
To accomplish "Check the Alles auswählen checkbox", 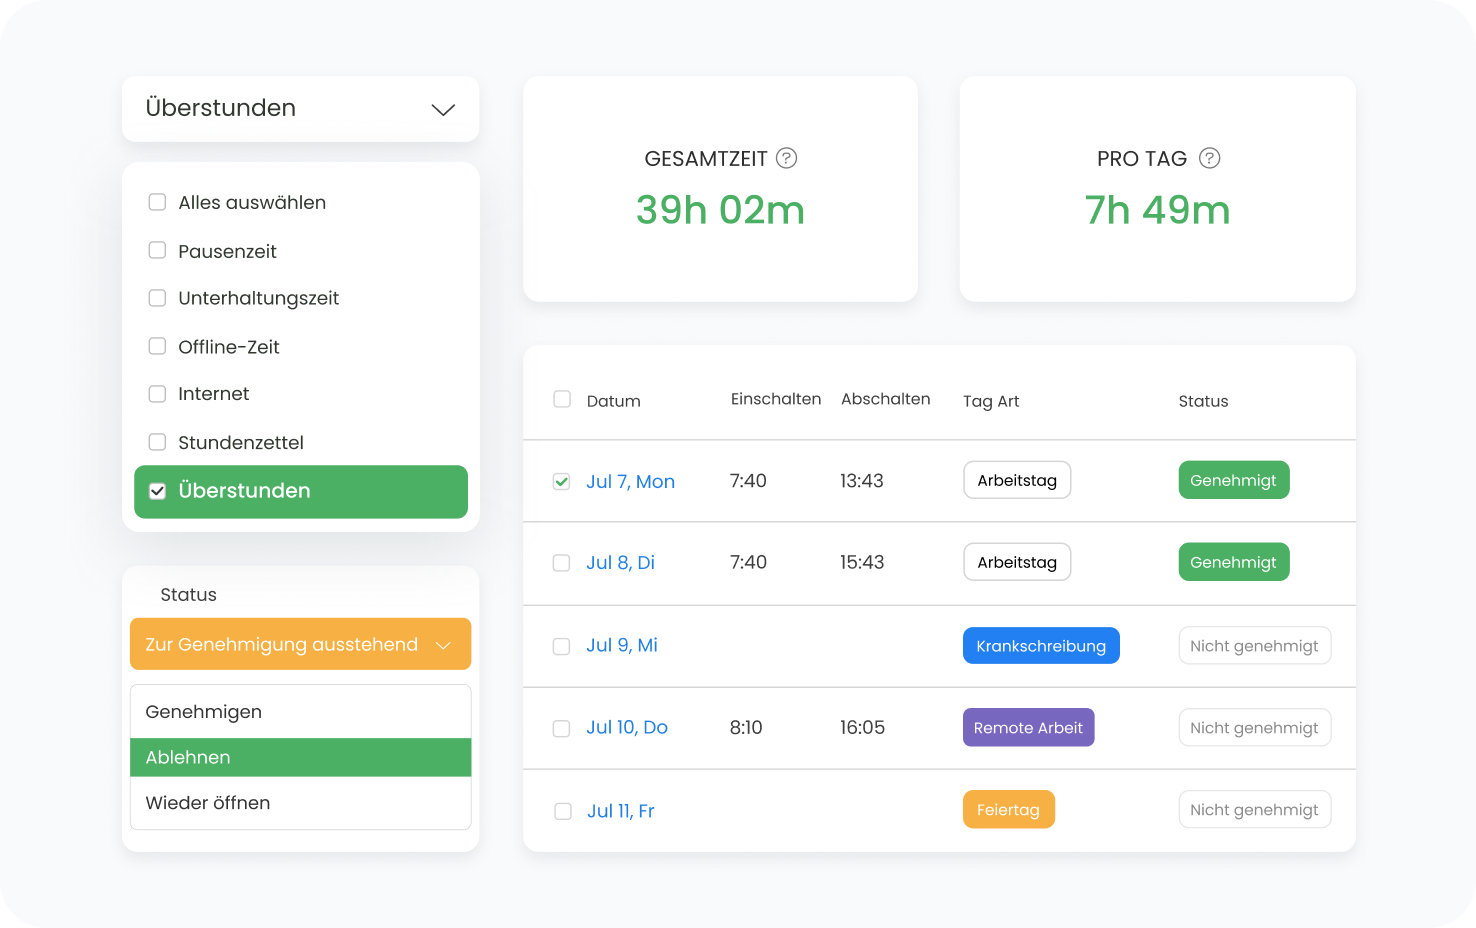I will 157,202.
